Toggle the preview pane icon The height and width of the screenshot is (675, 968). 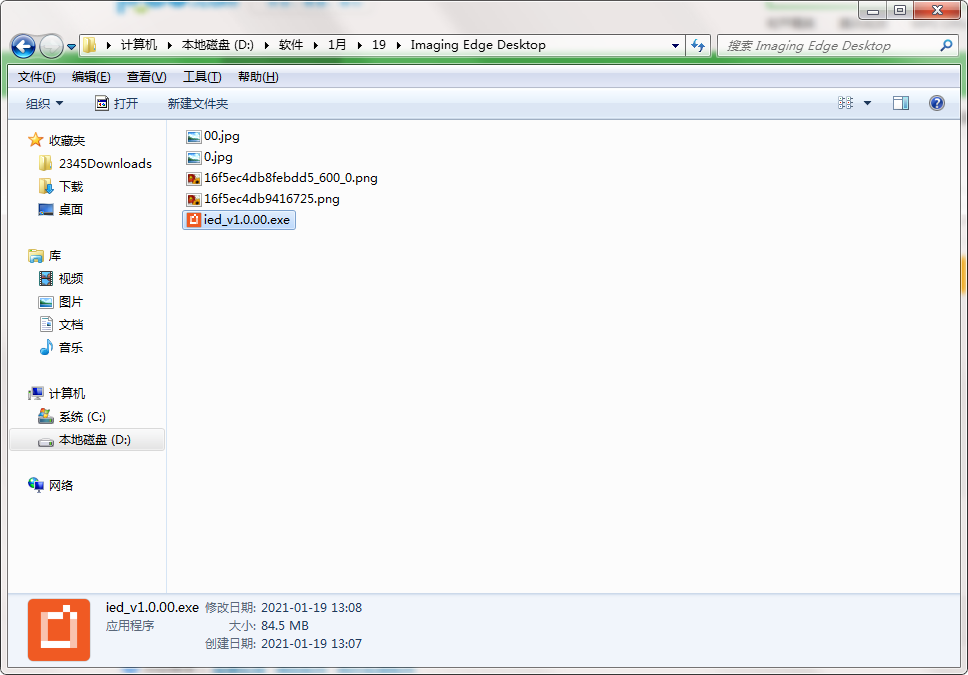tap(901, 103)
